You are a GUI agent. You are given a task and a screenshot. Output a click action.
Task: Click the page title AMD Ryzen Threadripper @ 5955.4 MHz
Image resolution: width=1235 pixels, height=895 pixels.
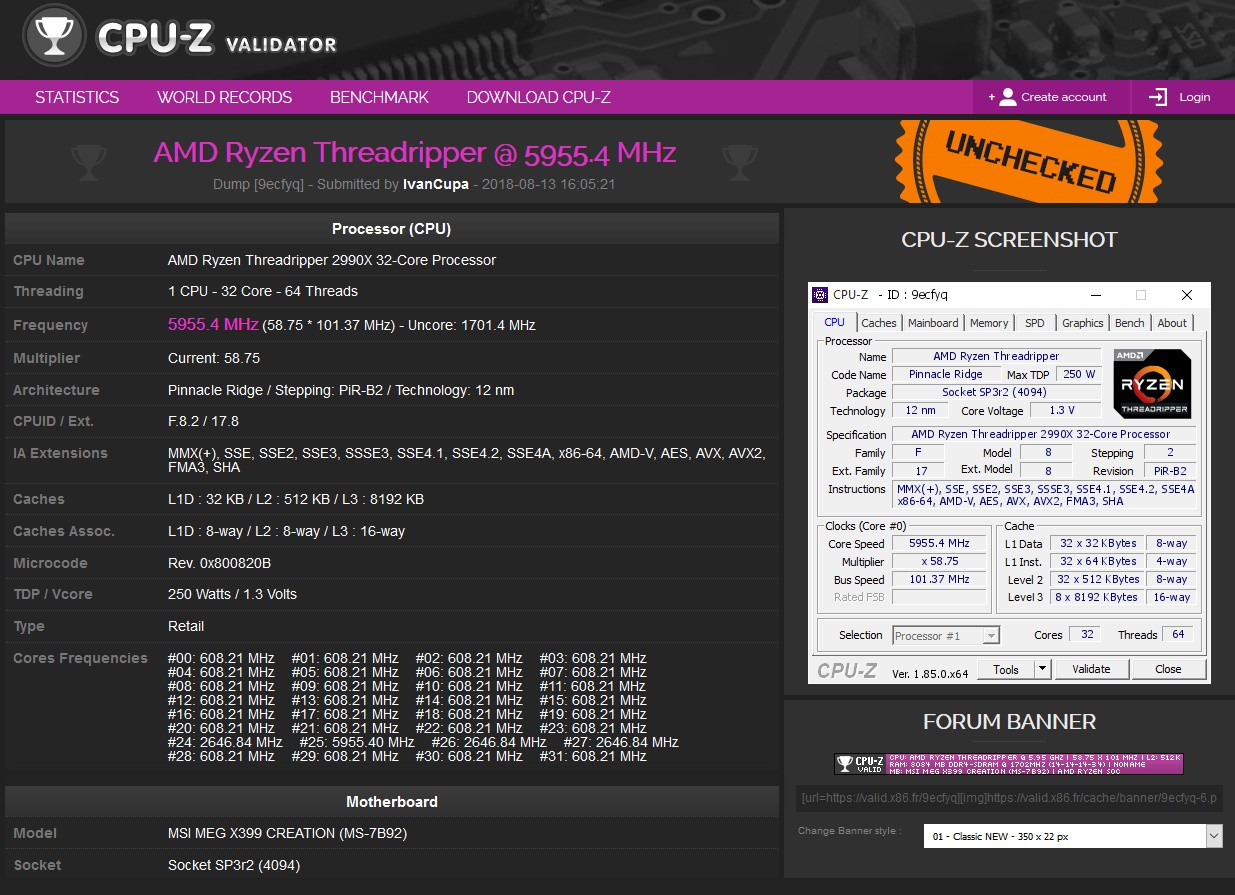point(415,152)
